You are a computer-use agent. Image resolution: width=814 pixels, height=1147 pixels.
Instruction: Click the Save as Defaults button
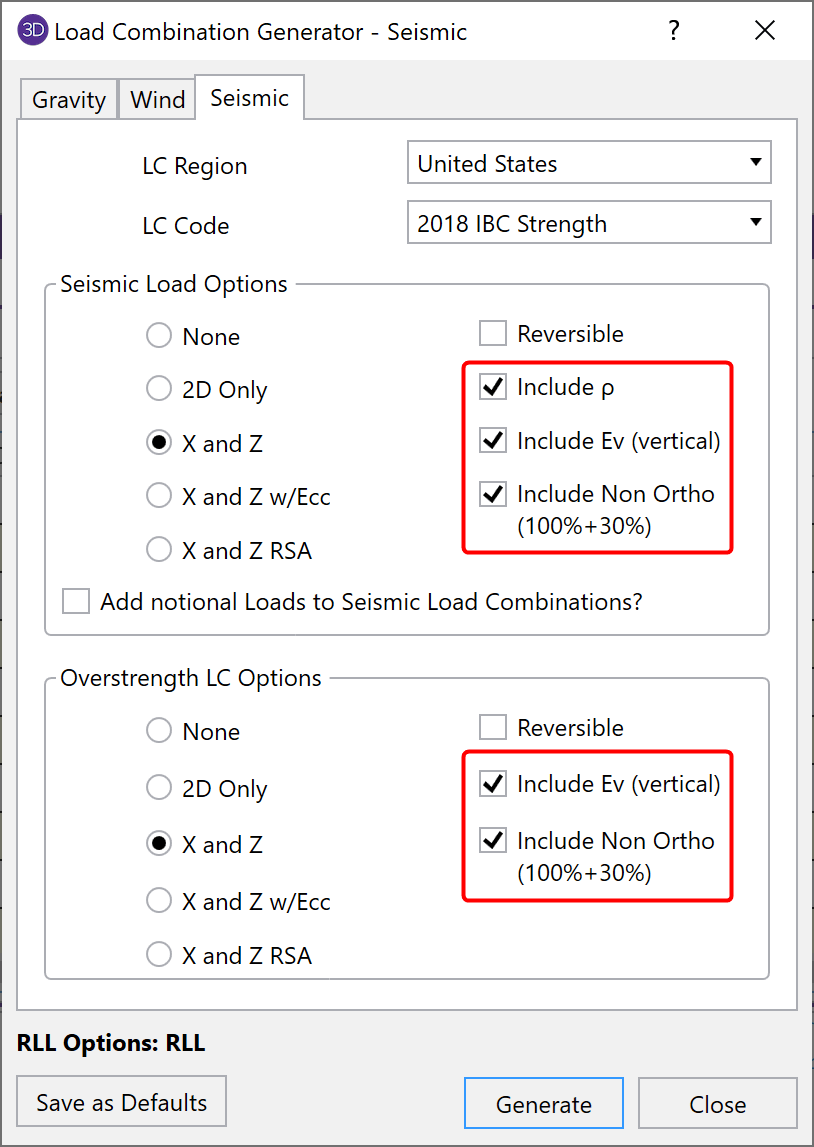[121, 1102]
